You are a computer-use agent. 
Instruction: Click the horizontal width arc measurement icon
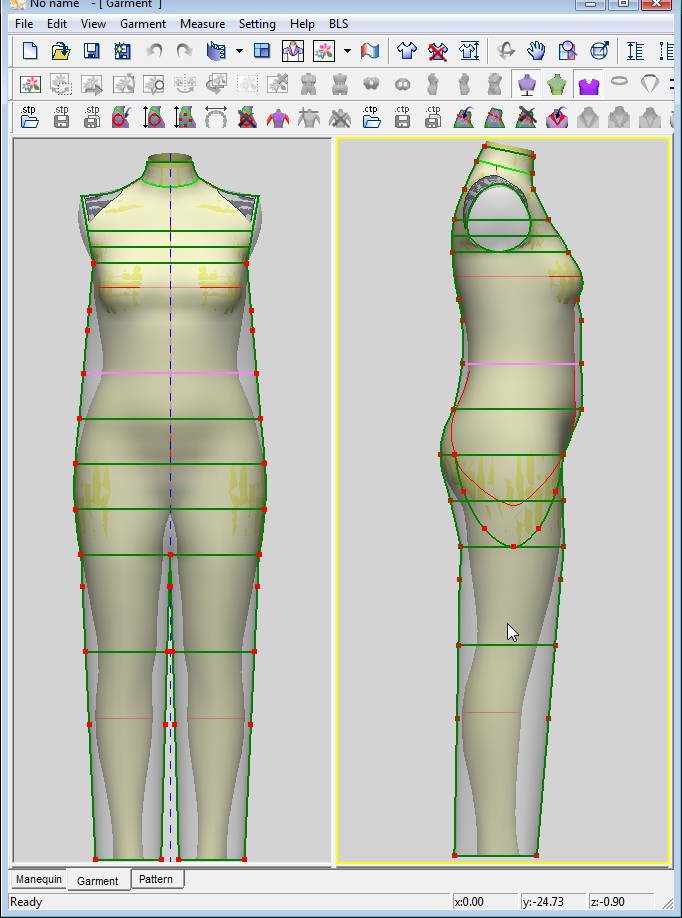pos(215,117)
